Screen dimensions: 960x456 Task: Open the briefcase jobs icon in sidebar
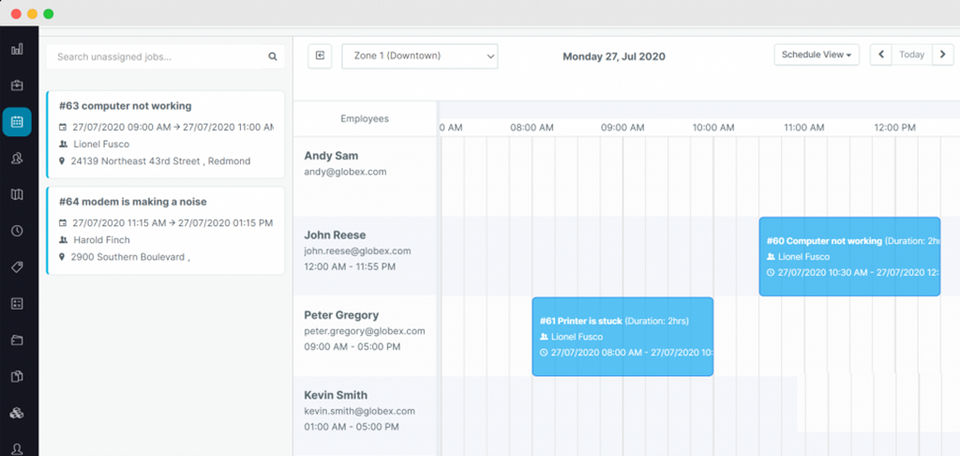[x=17, y=85]
